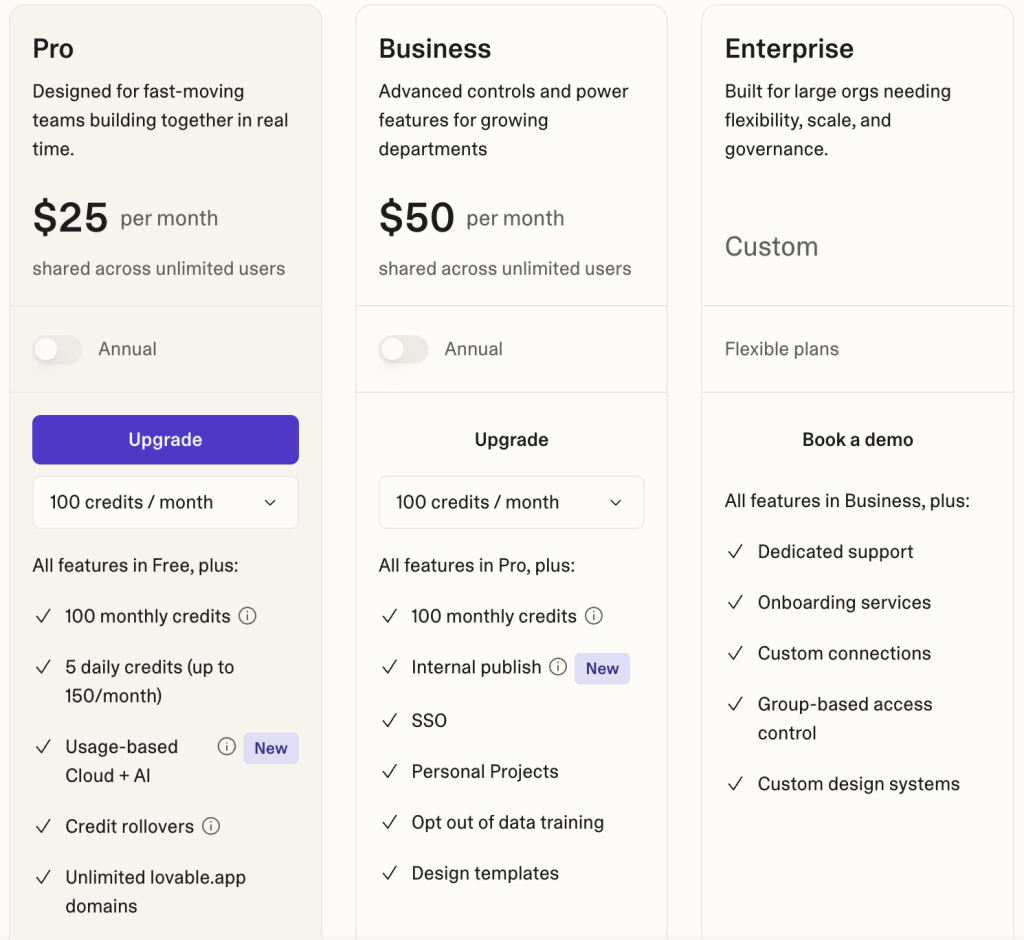
Task: Click checkmark icon beside Custom design systems
Action: [736, 784]
